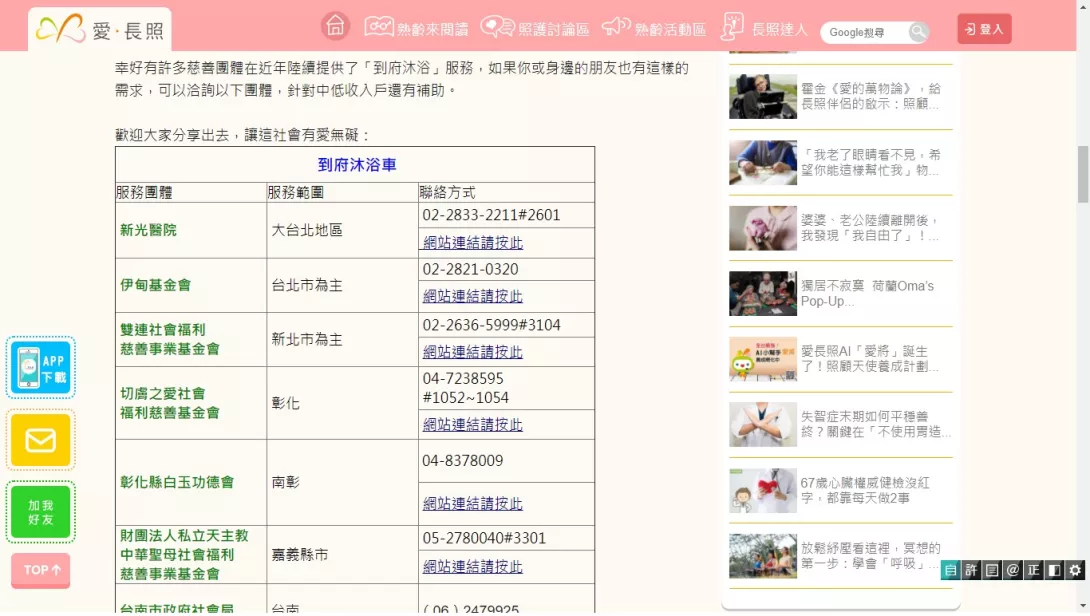
Task: Click the 到府沐浴車 table title
Action: 357,165
